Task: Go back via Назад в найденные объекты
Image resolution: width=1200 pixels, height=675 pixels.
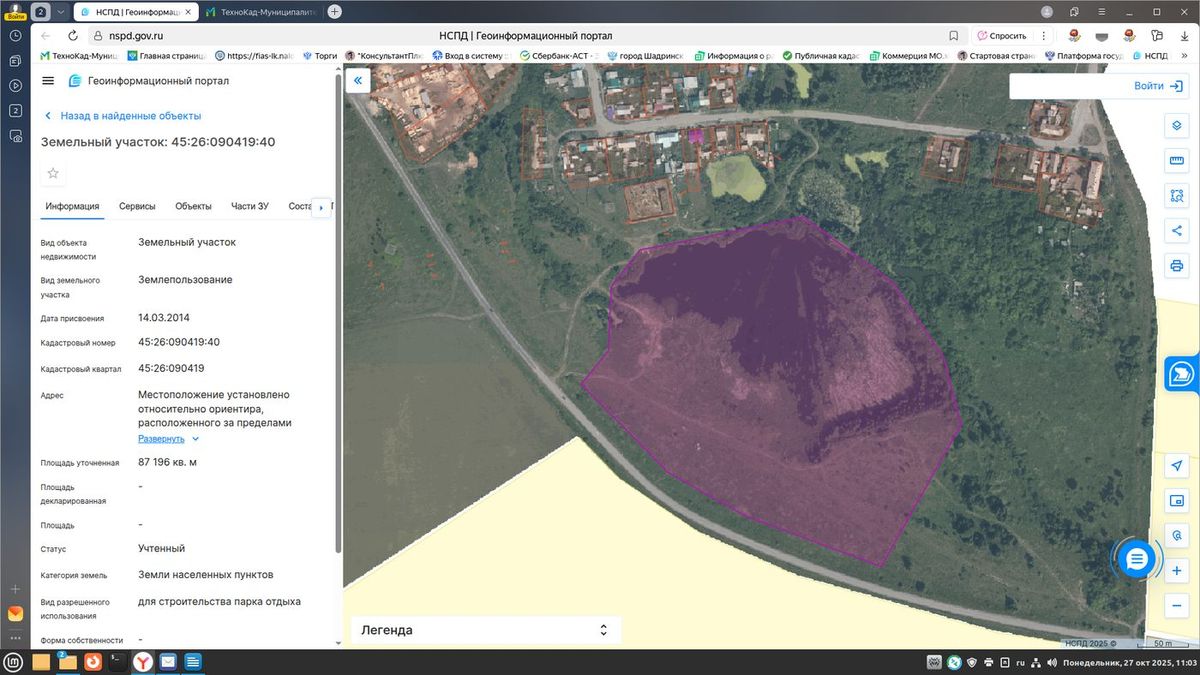Action: 122,116
